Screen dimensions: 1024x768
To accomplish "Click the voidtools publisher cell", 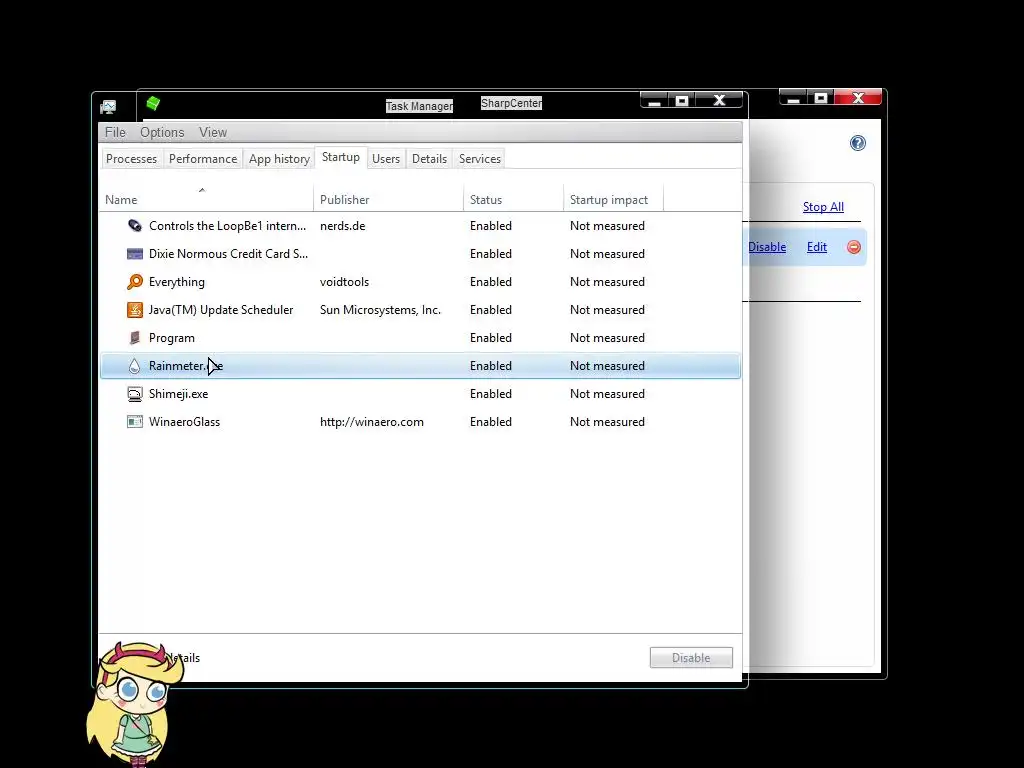I will click(x=344, y=282).
